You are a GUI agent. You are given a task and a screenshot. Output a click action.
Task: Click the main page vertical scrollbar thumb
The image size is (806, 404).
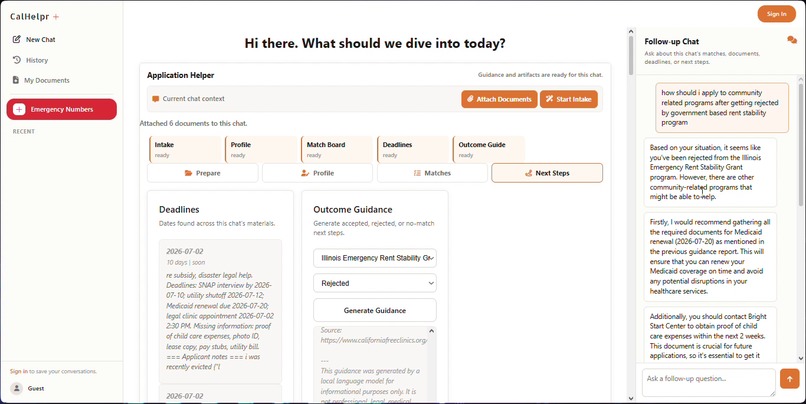pyautogui.click(x=631, y=56)
